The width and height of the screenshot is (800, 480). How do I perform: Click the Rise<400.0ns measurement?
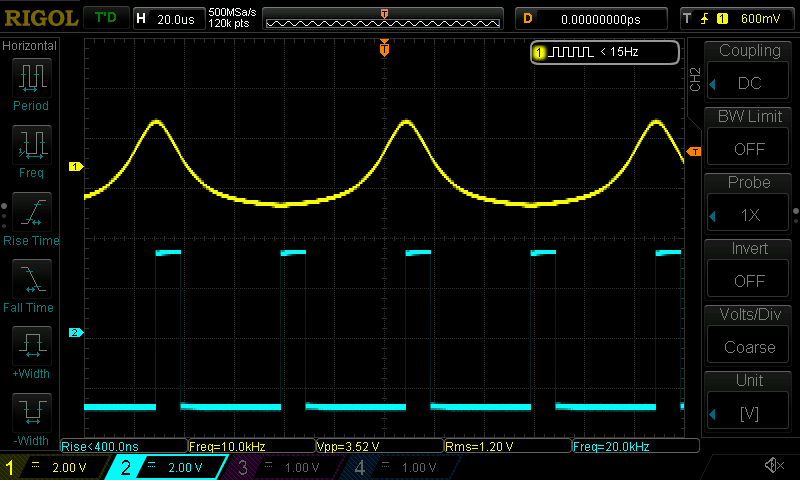[x=124, y=446]
